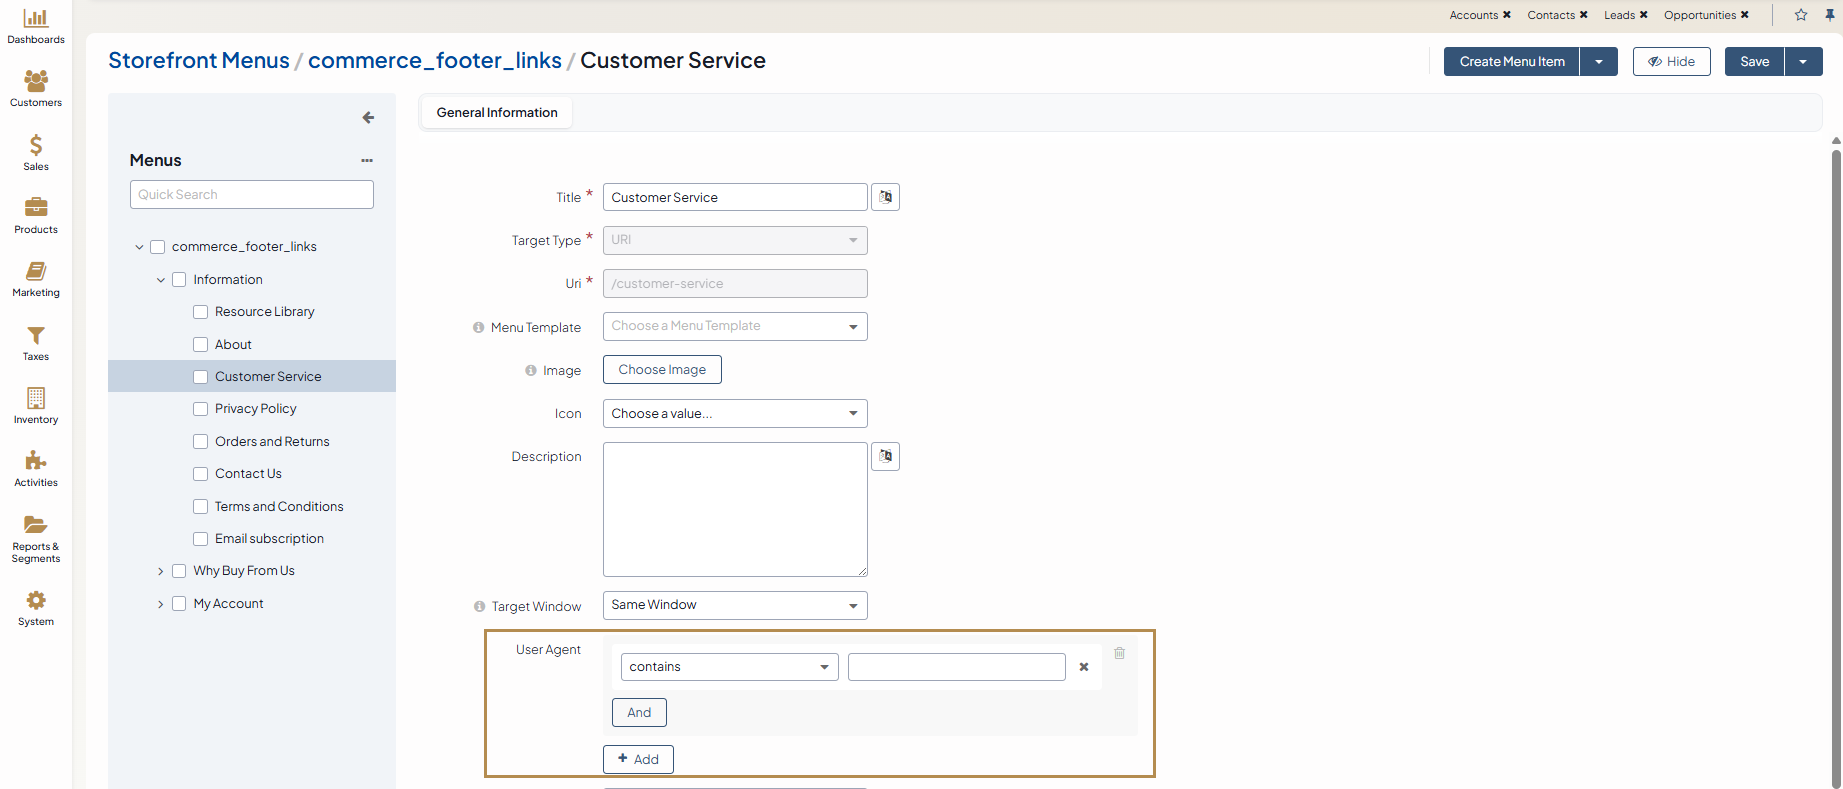This screenshot has width=1843, height=789.
Task: Open the Menus panel three-dot options
Action: coord(367,160)
